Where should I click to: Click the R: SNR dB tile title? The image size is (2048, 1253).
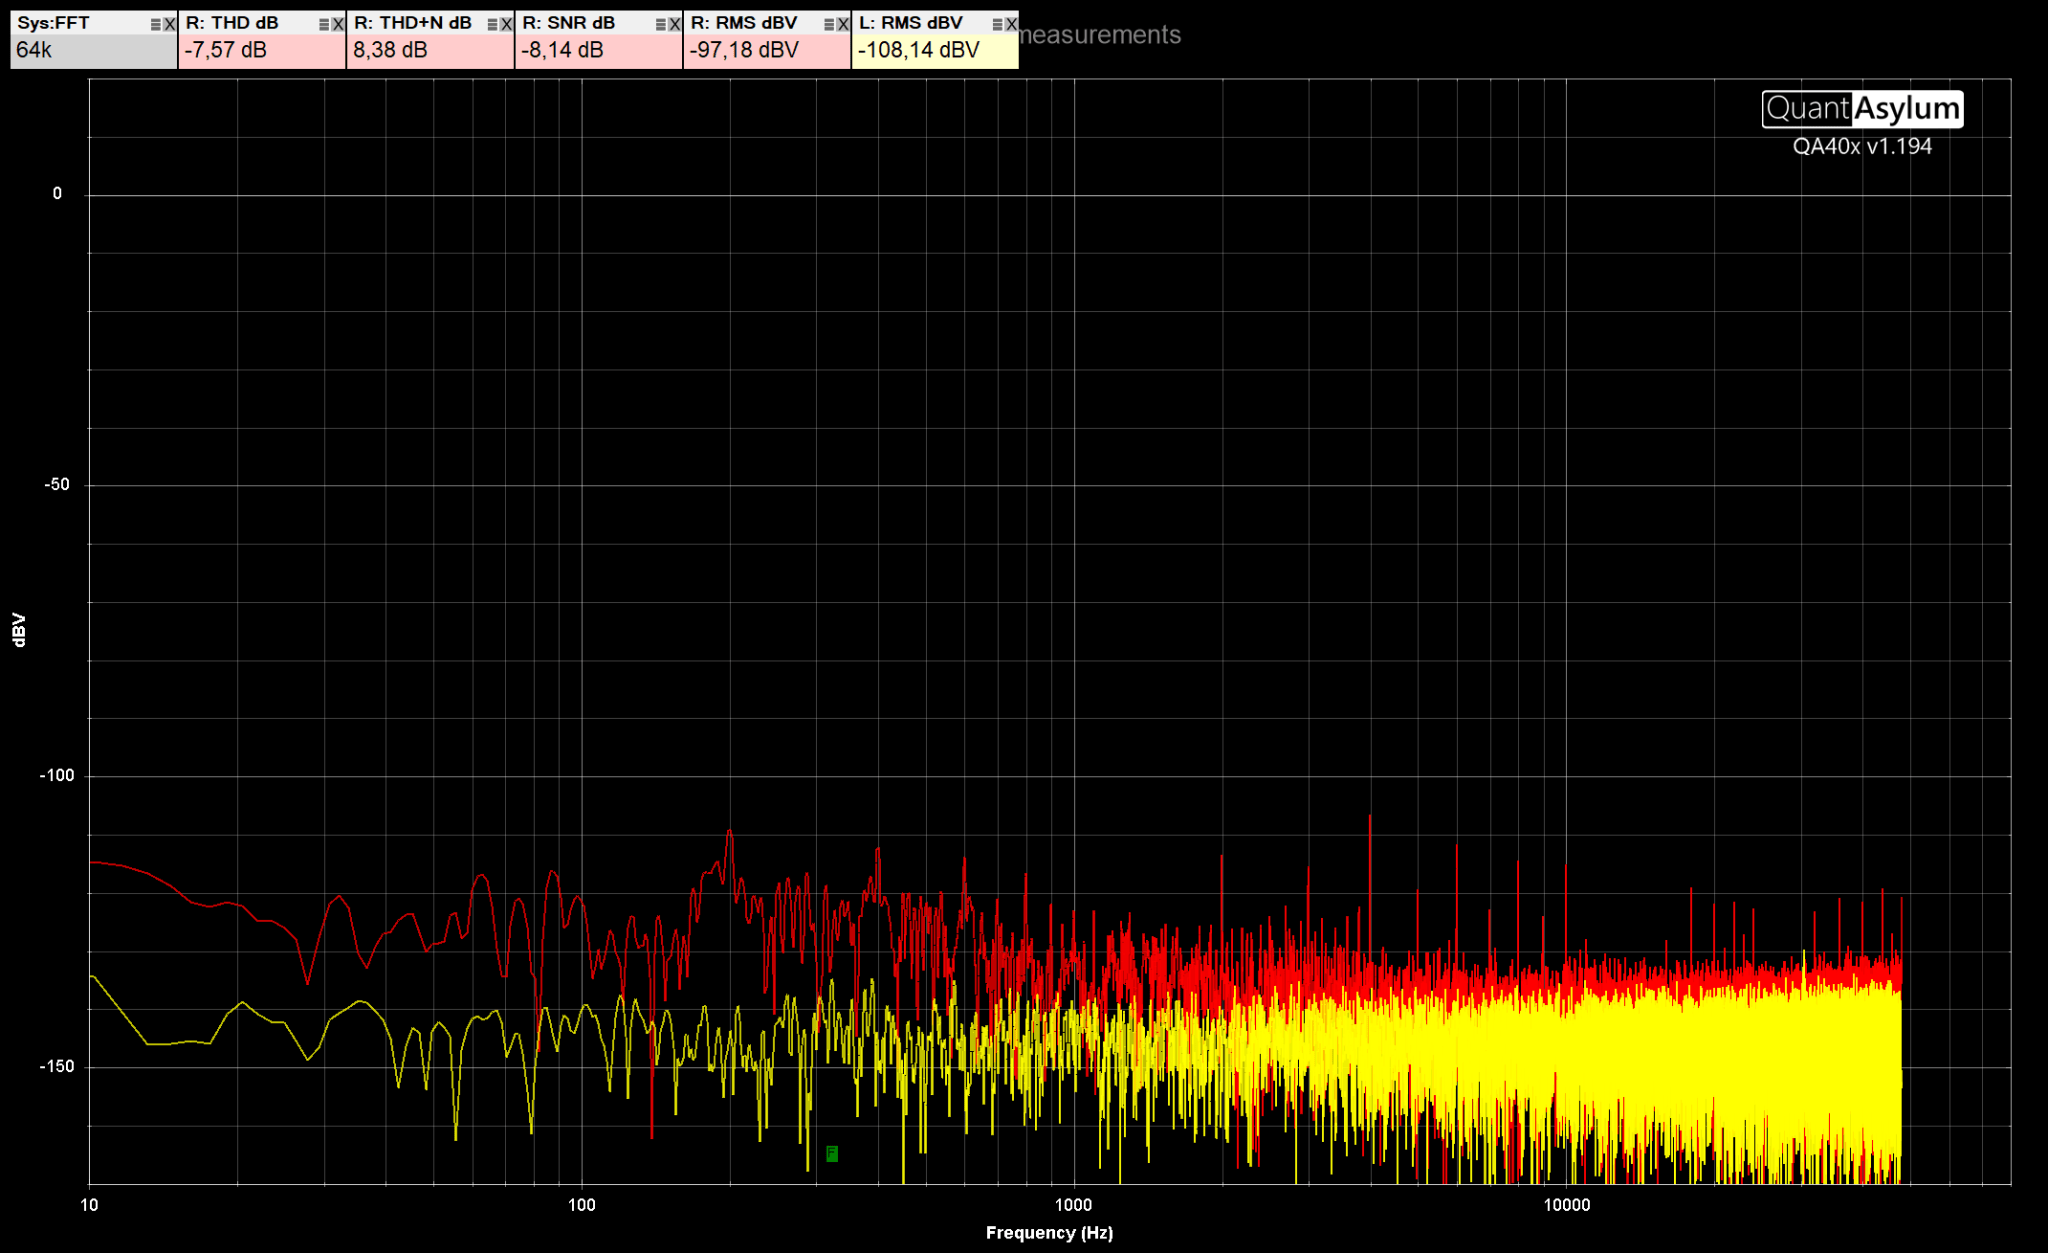point(569,23)
